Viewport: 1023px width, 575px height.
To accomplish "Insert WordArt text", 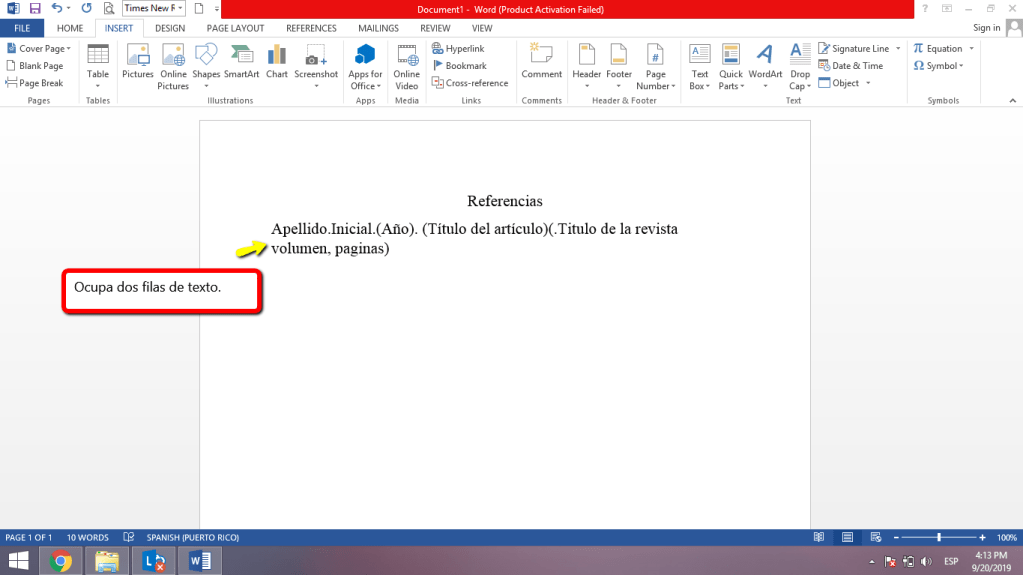I will [x=765, y=65].
